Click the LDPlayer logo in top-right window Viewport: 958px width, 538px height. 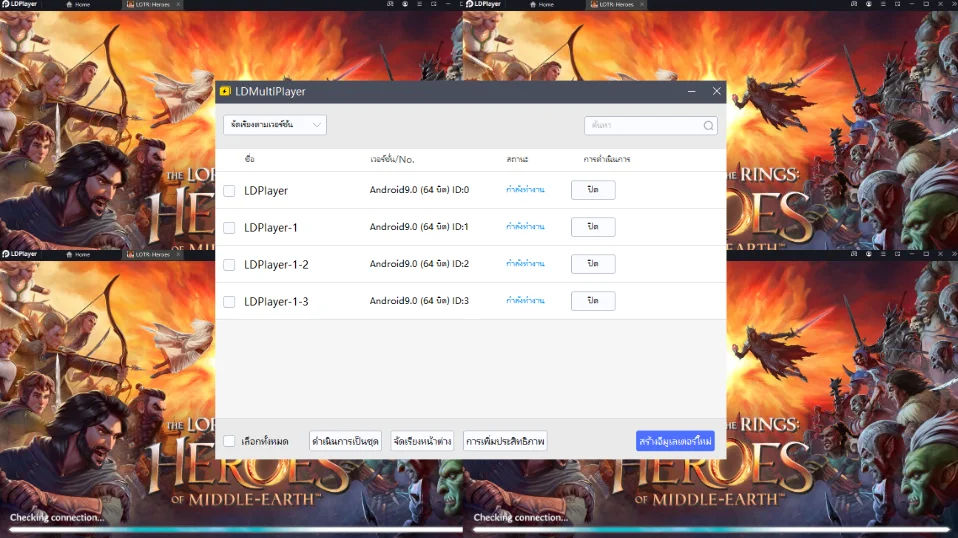click(483, 4)
